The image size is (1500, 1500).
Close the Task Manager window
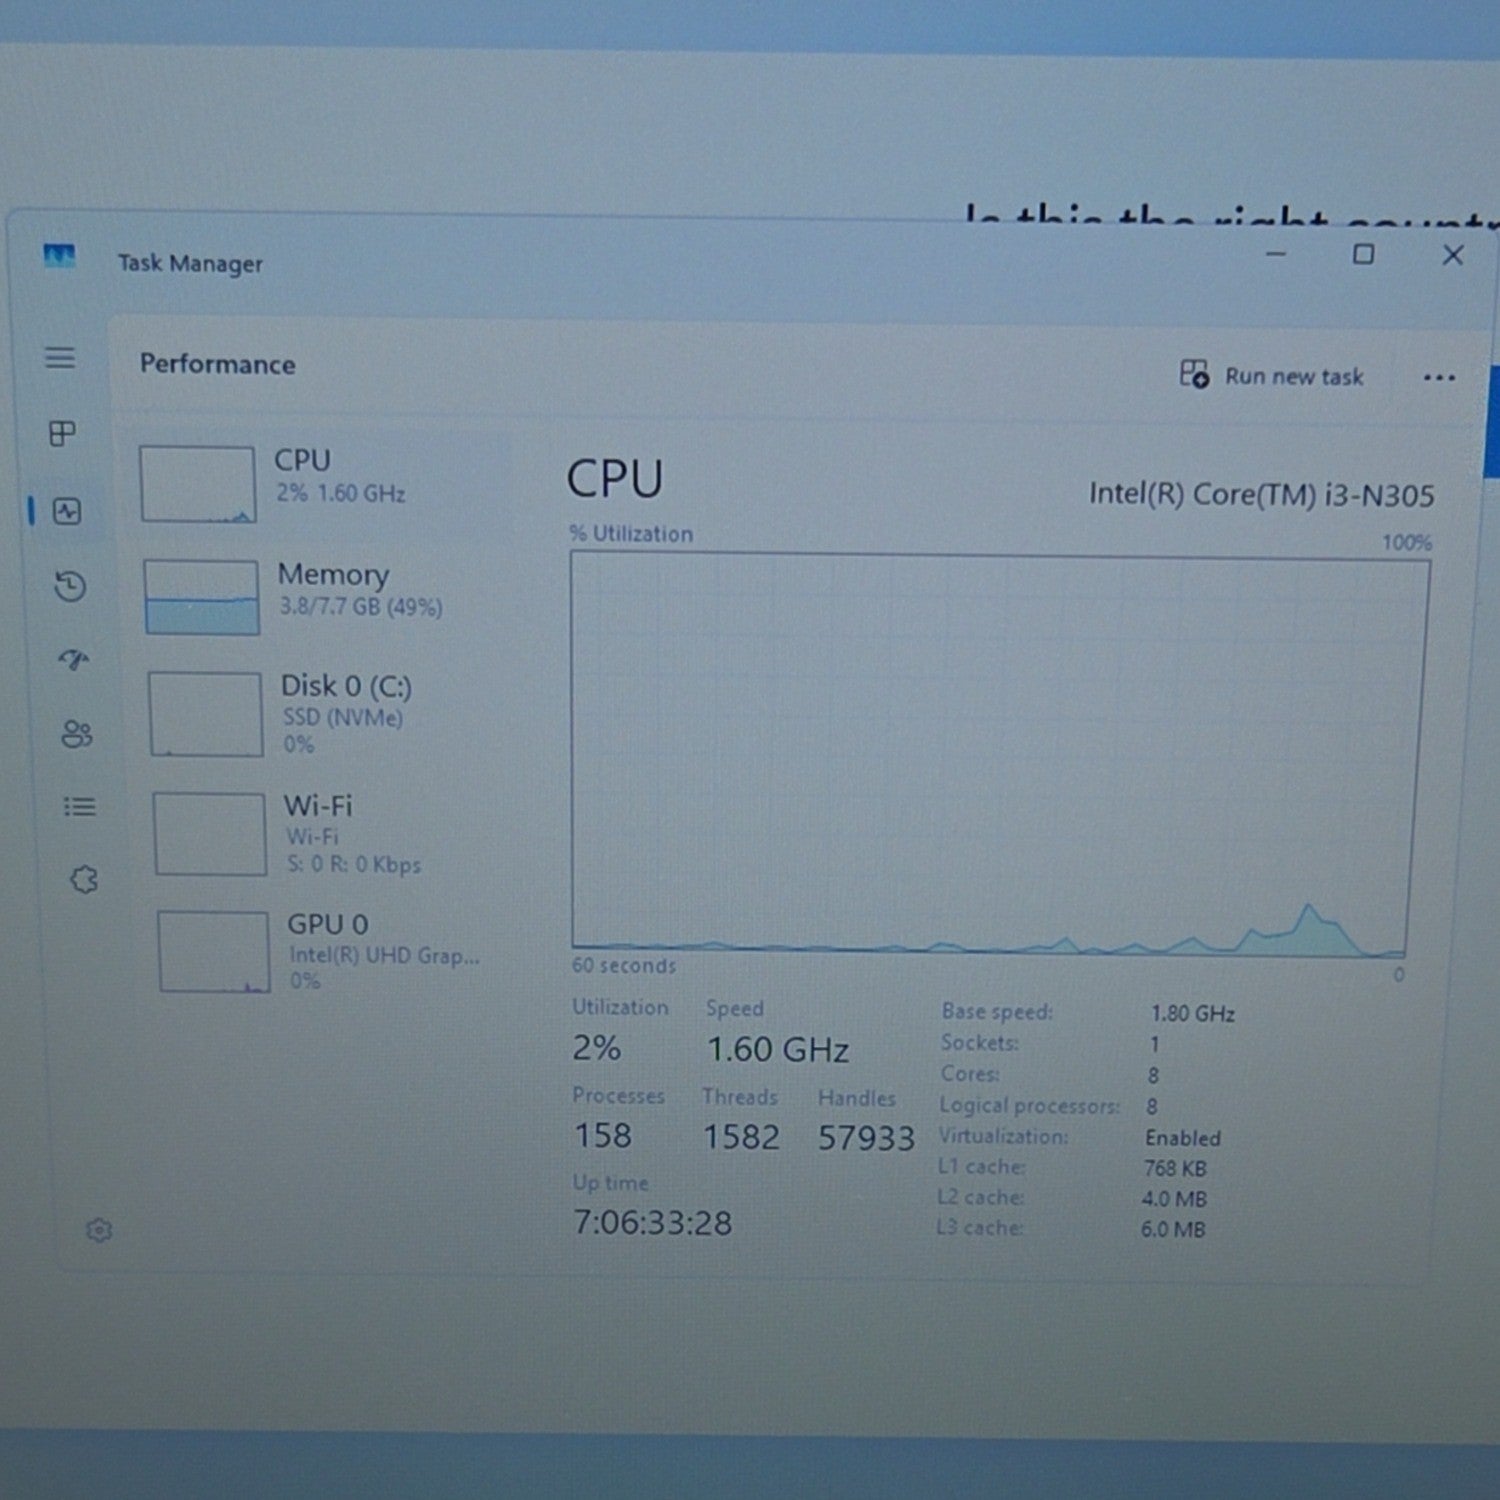click(1453, 255)
